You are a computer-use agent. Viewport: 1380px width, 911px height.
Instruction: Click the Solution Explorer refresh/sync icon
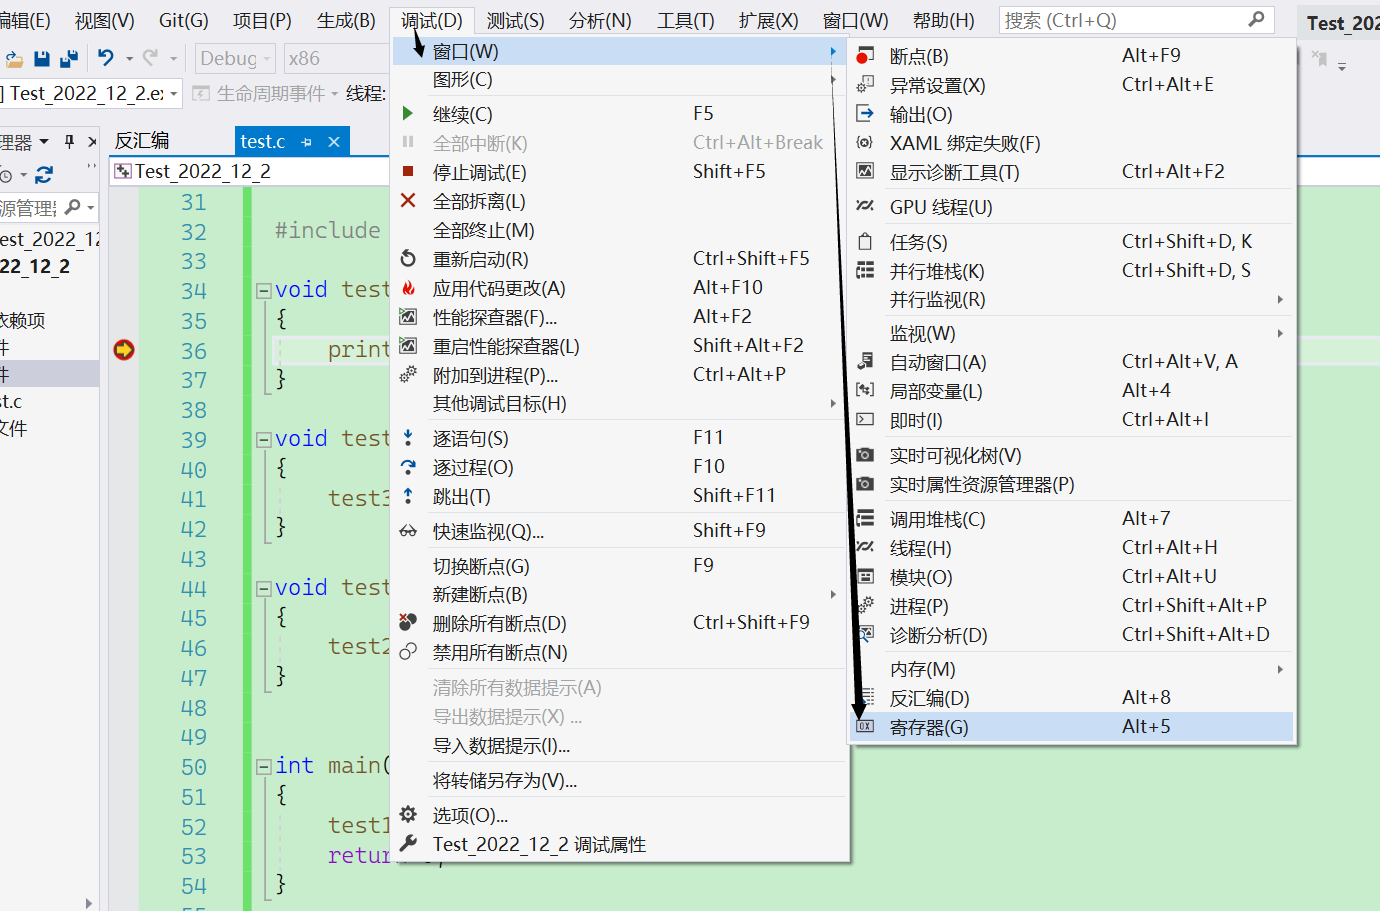[x=43, y=175]
